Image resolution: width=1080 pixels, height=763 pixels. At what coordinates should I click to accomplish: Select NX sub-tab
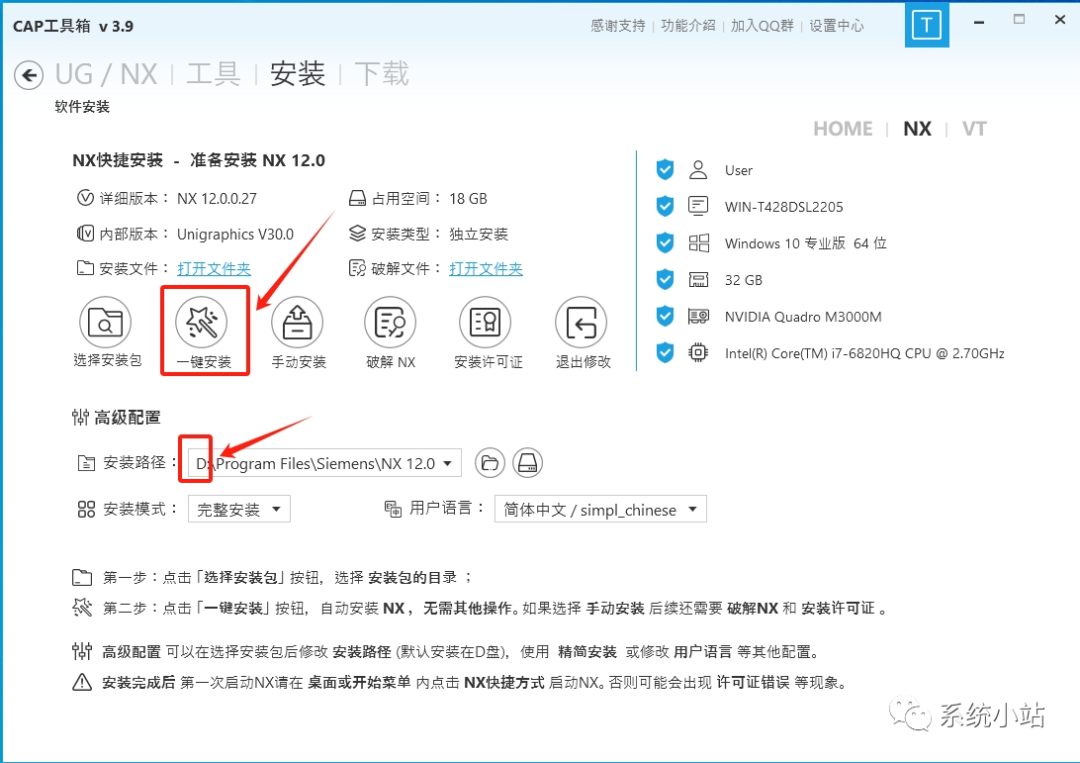tap(917, 129)
